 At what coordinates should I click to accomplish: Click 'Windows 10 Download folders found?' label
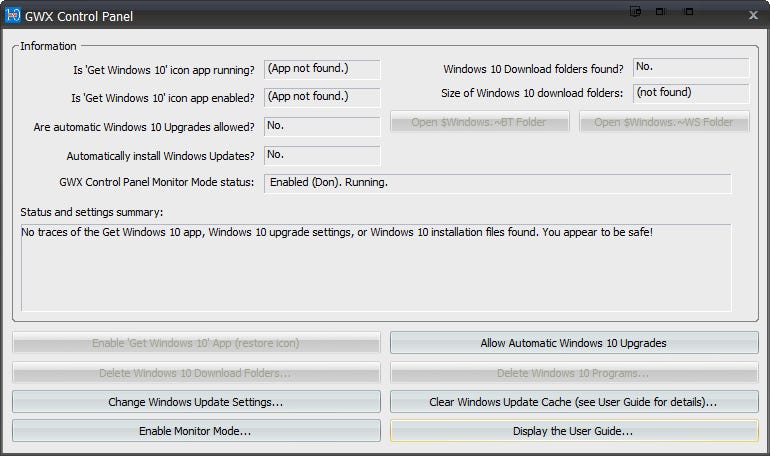coord(533,69)
